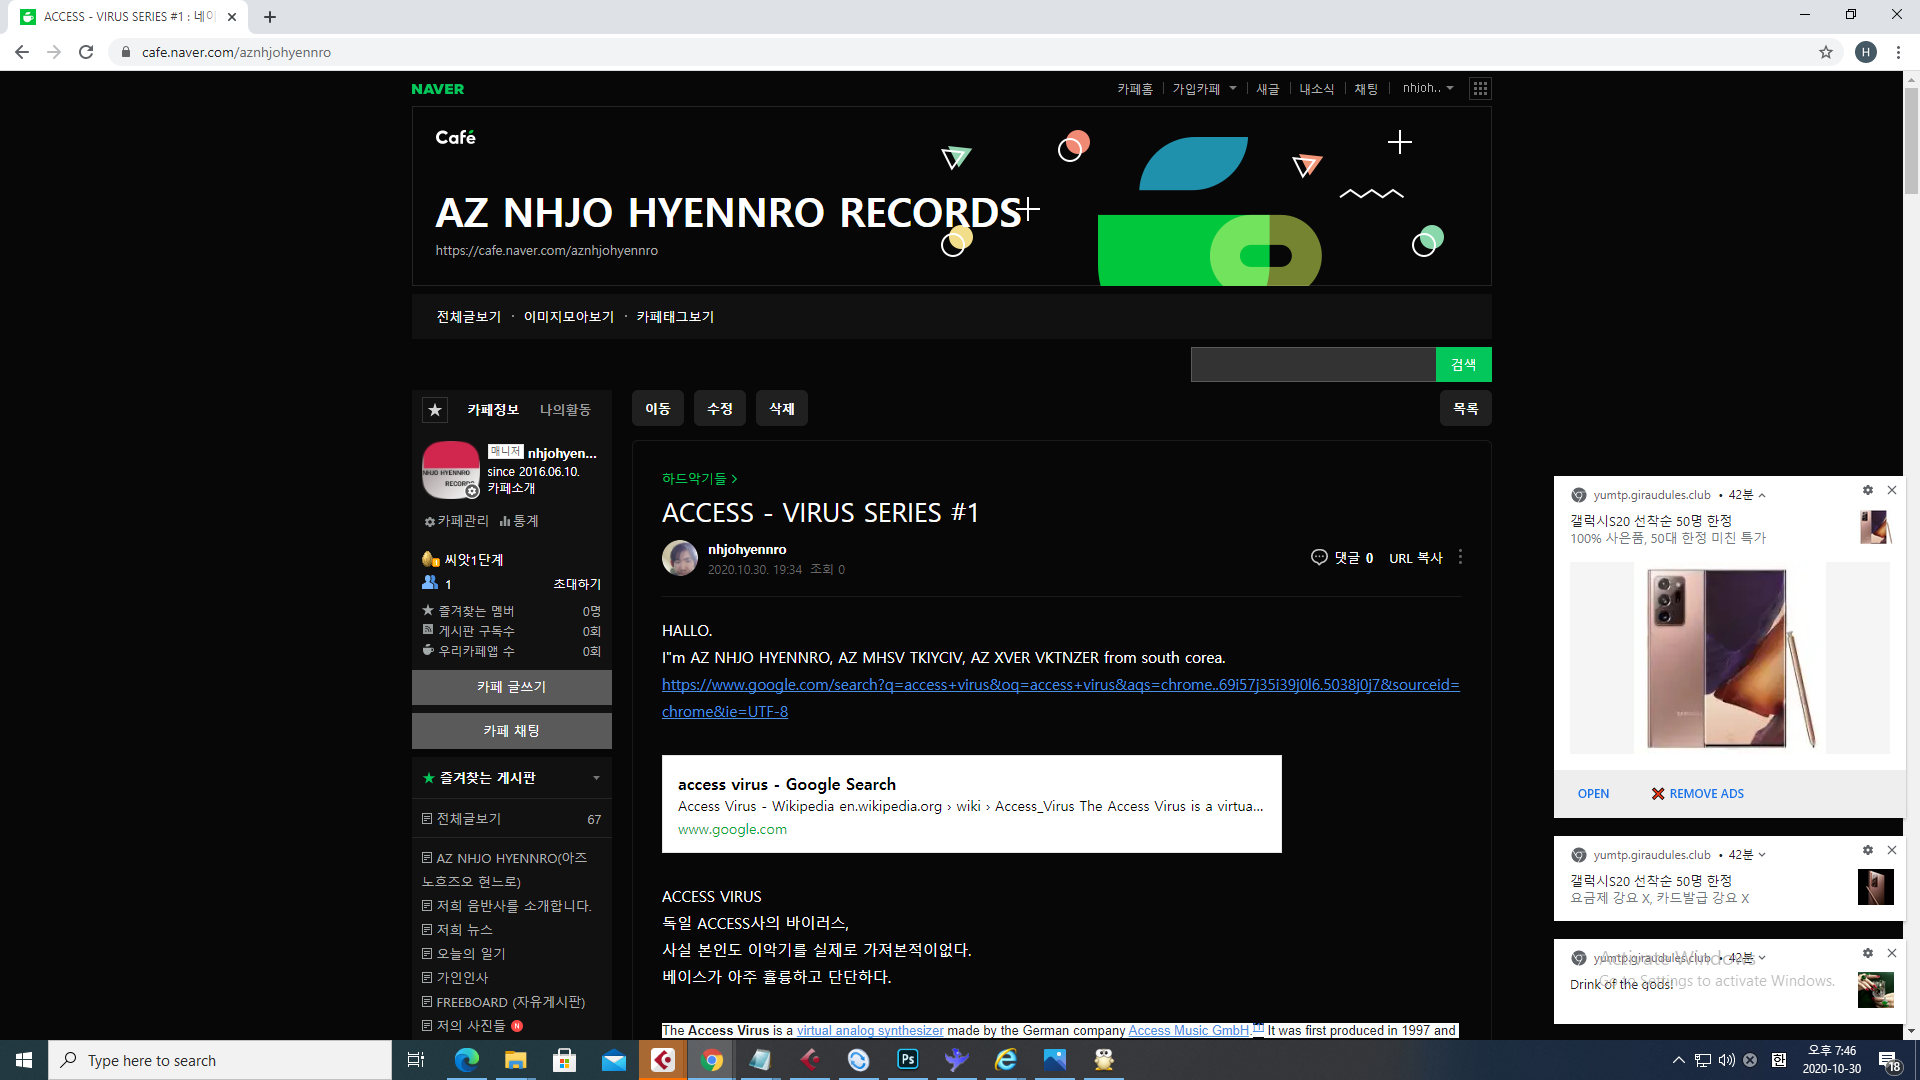Image resolution: width=1920 pixels, height=1080 pixels.
Task: Click the favorite star icon in cafe info
Action: (x=434, y=410)
